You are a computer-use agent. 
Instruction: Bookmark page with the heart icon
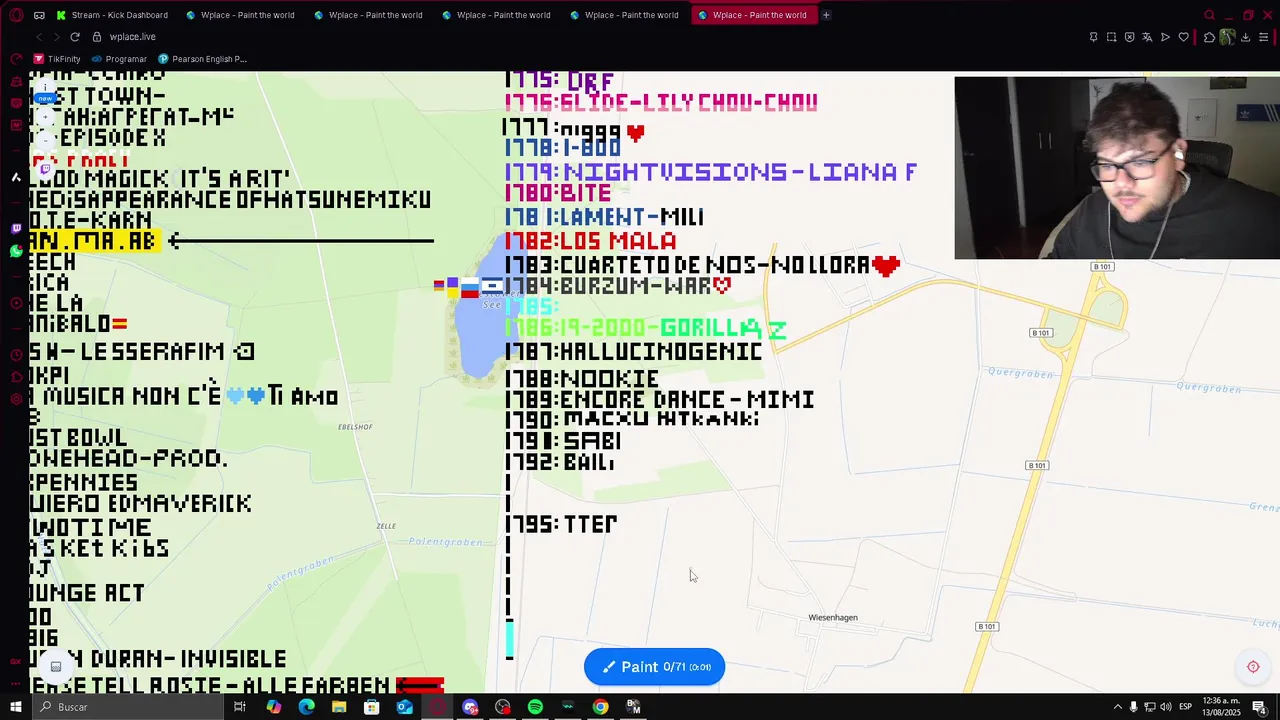click(1183, 37)
